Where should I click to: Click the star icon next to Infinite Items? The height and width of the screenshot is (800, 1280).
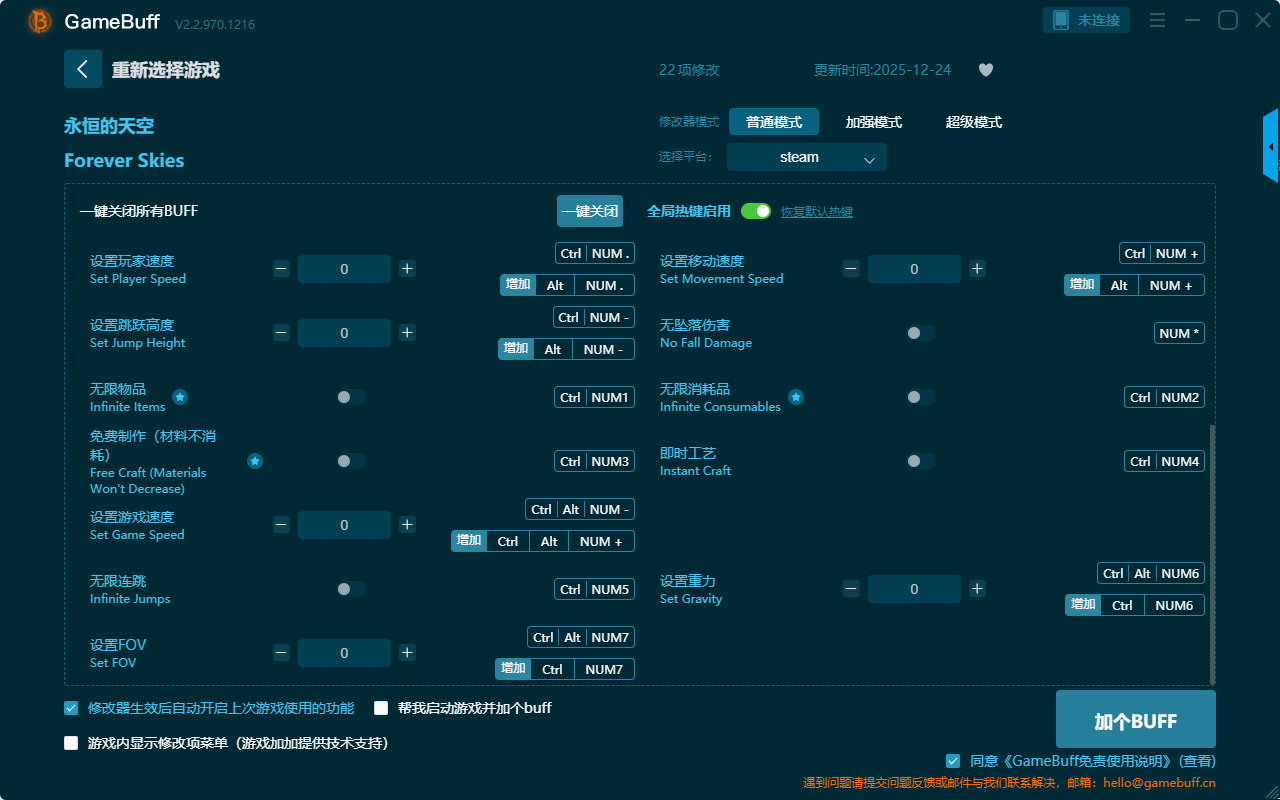(180, 397)
